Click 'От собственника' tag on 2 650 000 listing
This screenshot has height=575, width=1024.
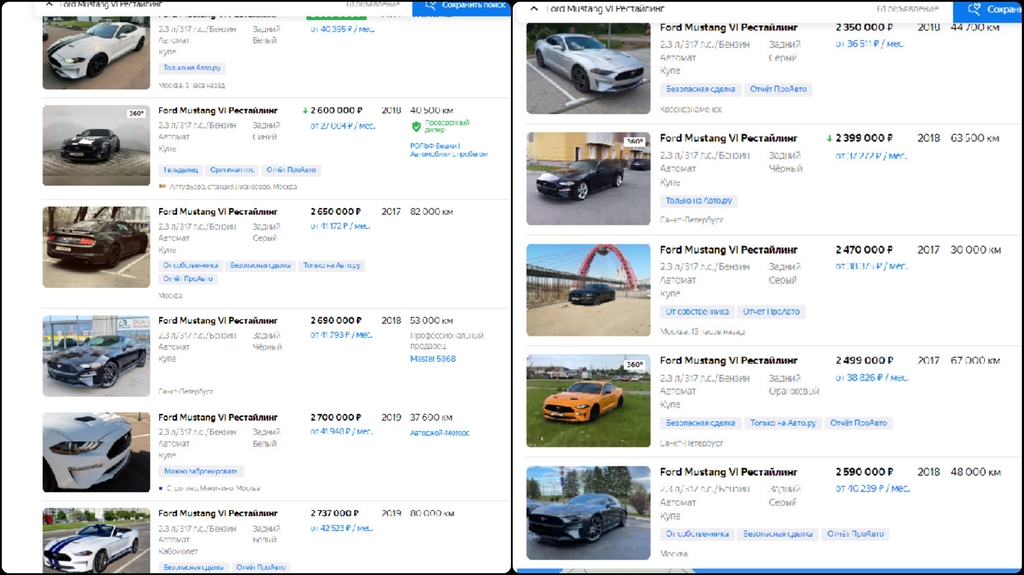coord(191,266)
